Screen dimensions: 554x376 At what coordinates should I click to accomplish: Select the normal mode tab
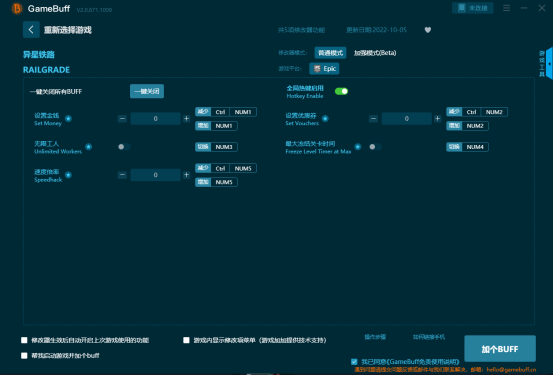click(330, 53)
